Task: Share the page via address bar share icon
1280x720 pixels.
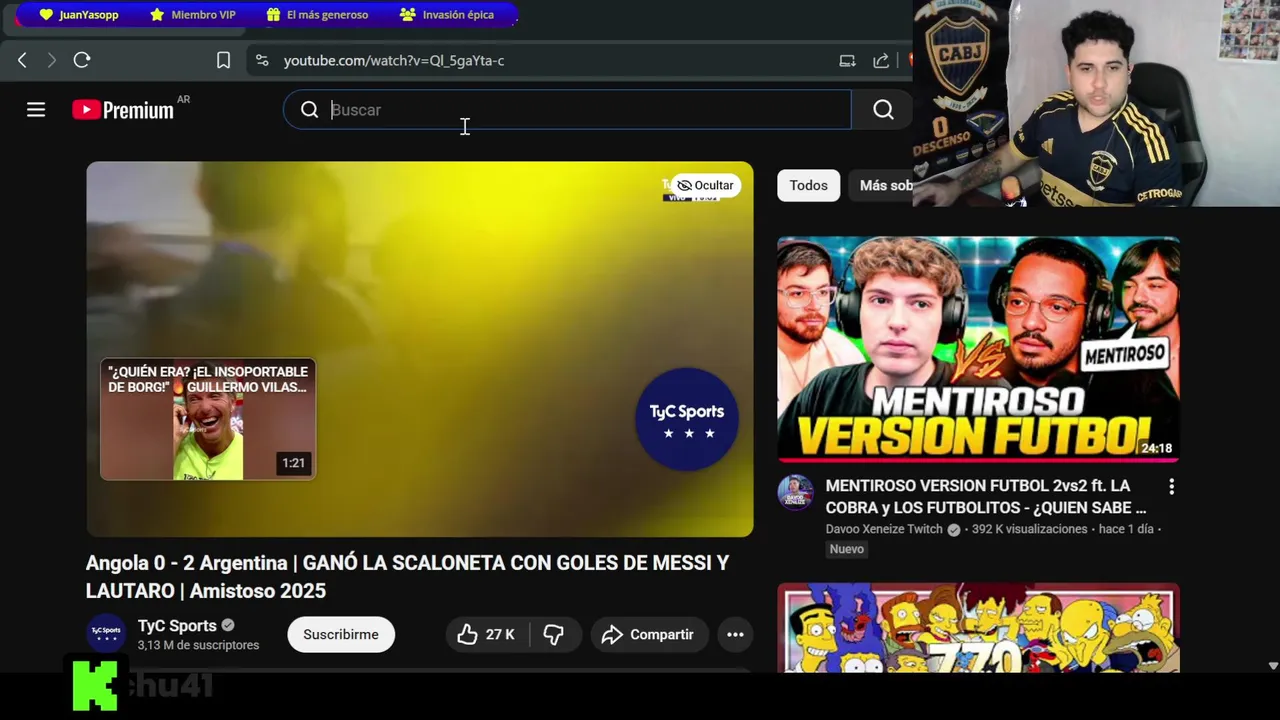Action: (x=881, y=61)
